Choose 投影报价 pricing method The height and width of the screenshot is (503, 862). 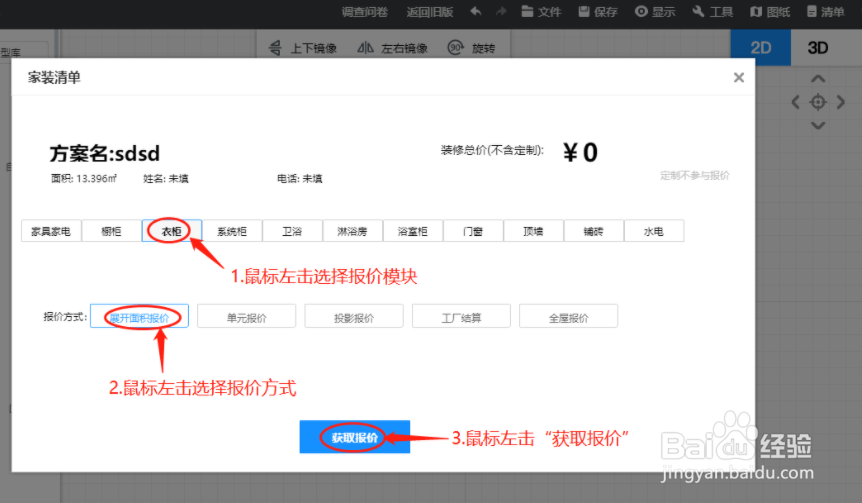[354, 317]
